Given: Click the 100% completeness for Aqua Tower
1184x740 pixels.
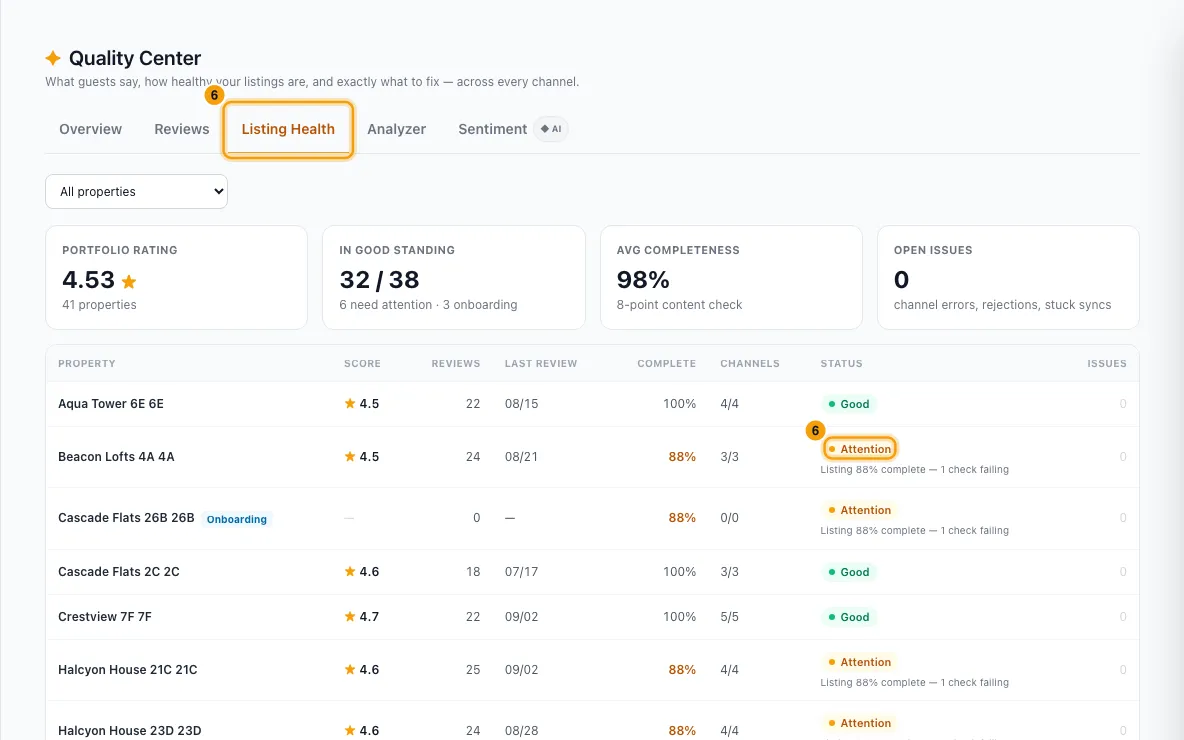Looking at the screenshot, I should click(x=680, y=404).
